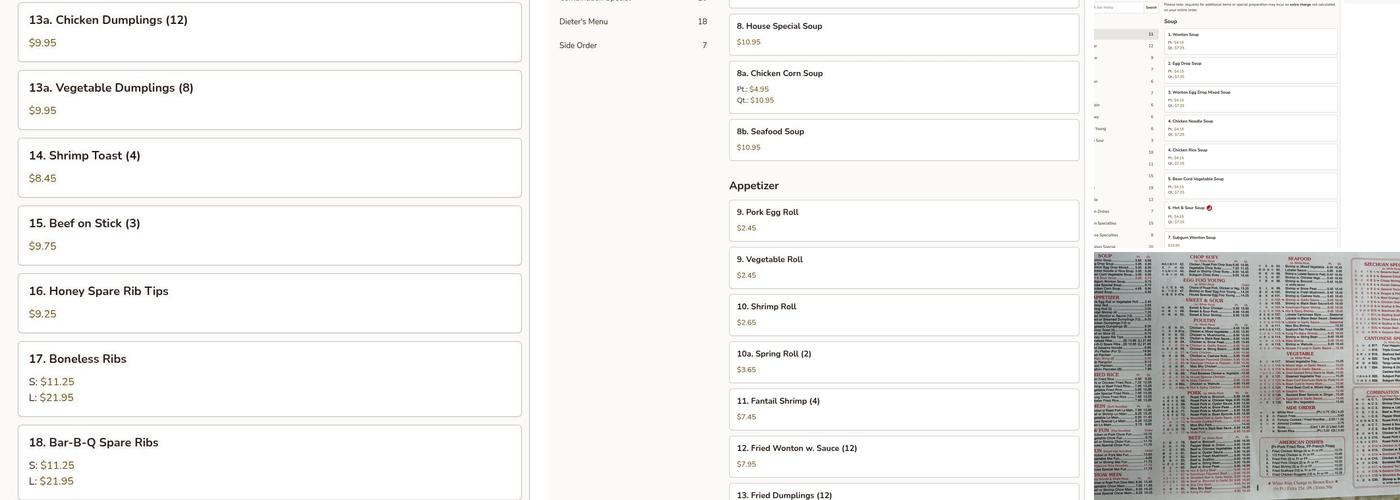
Task: Add 11. Fantail Shrimp (4)
Action: (x=903, y=409)
